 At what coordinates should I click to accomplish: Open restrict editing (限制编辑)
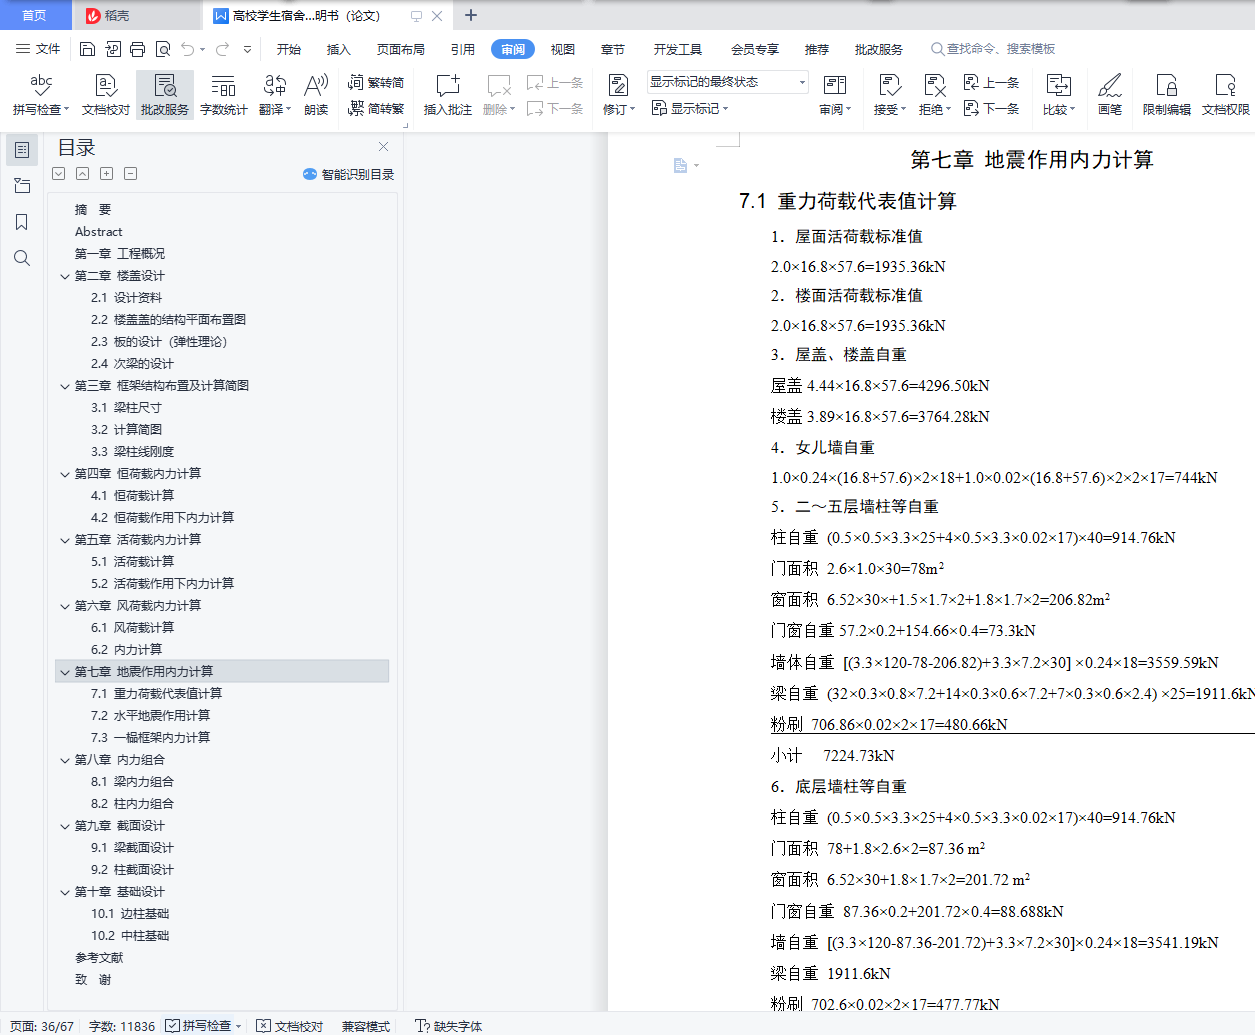pos(1167,95)
